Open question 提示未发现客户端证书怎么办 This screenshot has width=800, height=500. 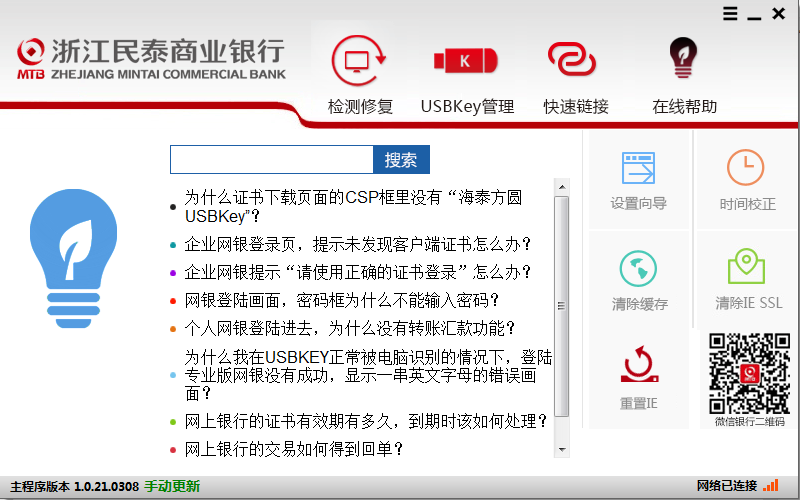357,244
